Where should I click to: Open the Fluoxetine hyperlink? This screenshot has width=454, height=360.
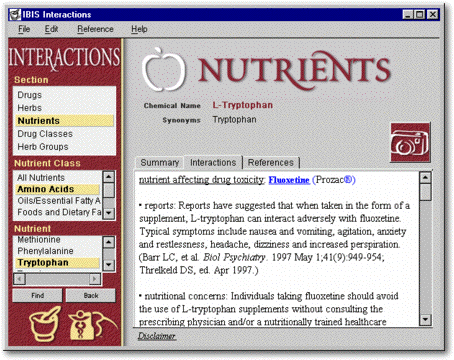pyautogui.click(x=289, y=180)
